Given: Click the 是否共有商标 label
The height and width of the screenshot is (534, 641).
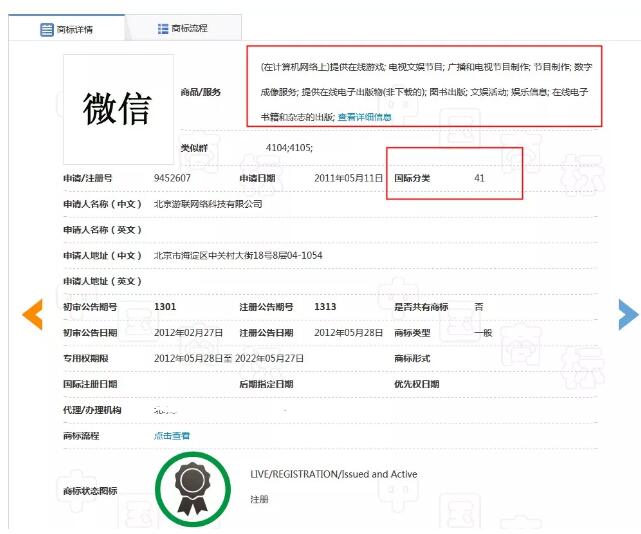Looking at the screenshot, I should [x=421, y=307].
